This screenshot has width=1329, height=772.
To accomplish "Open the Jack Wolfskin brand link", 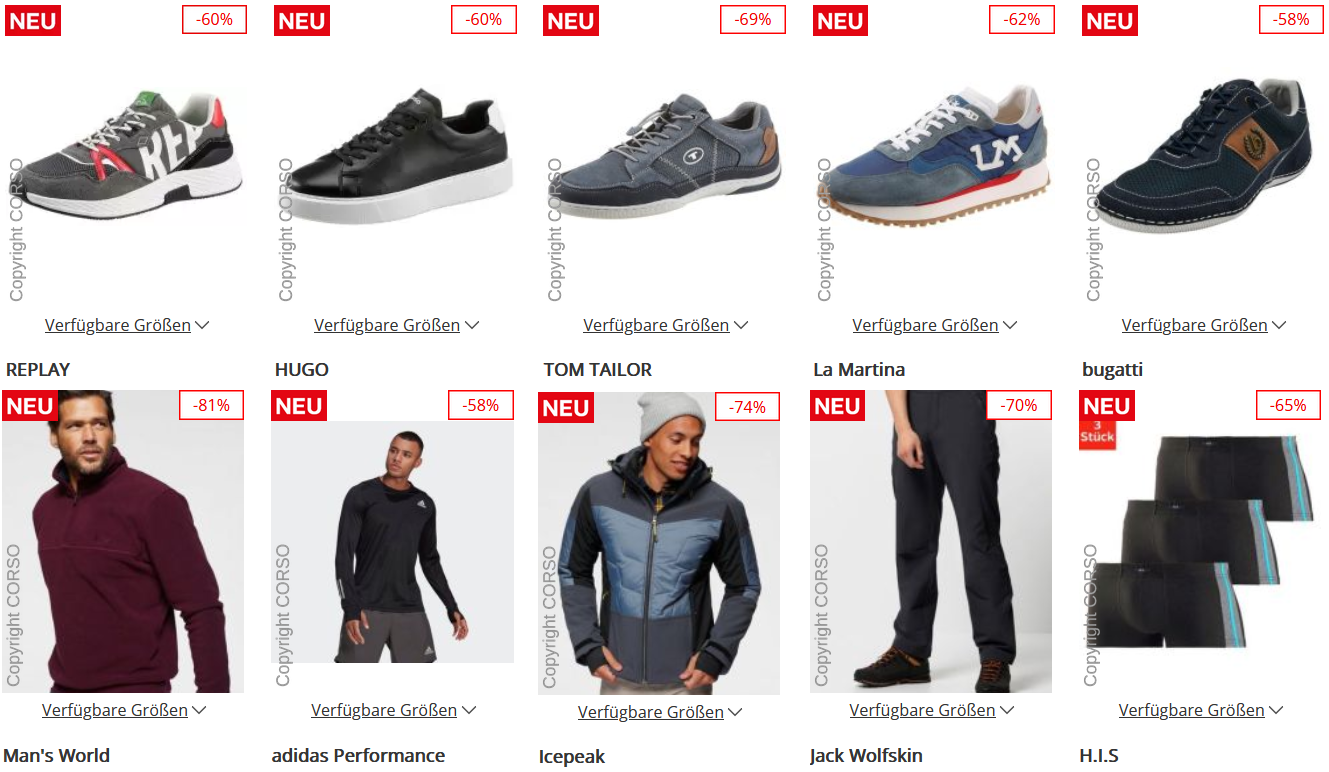I will click(866, 755).
